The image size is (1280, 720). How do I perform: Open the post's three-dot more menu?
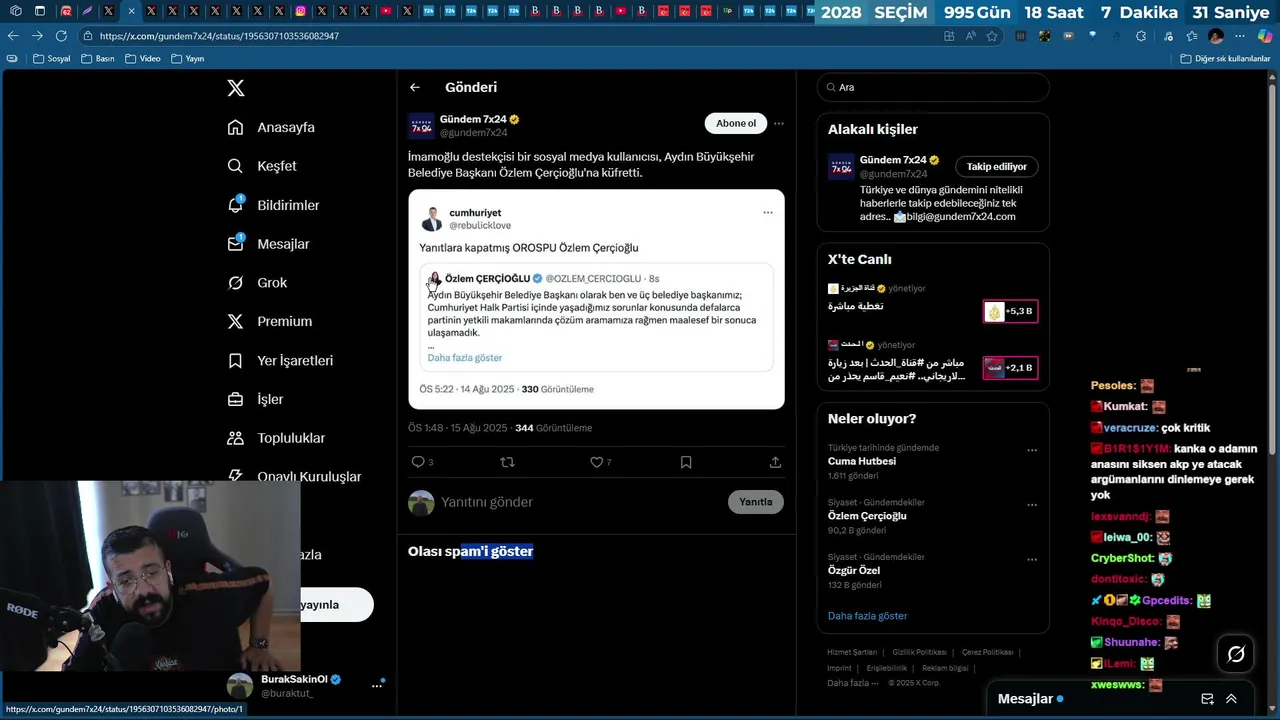[779, 124]
